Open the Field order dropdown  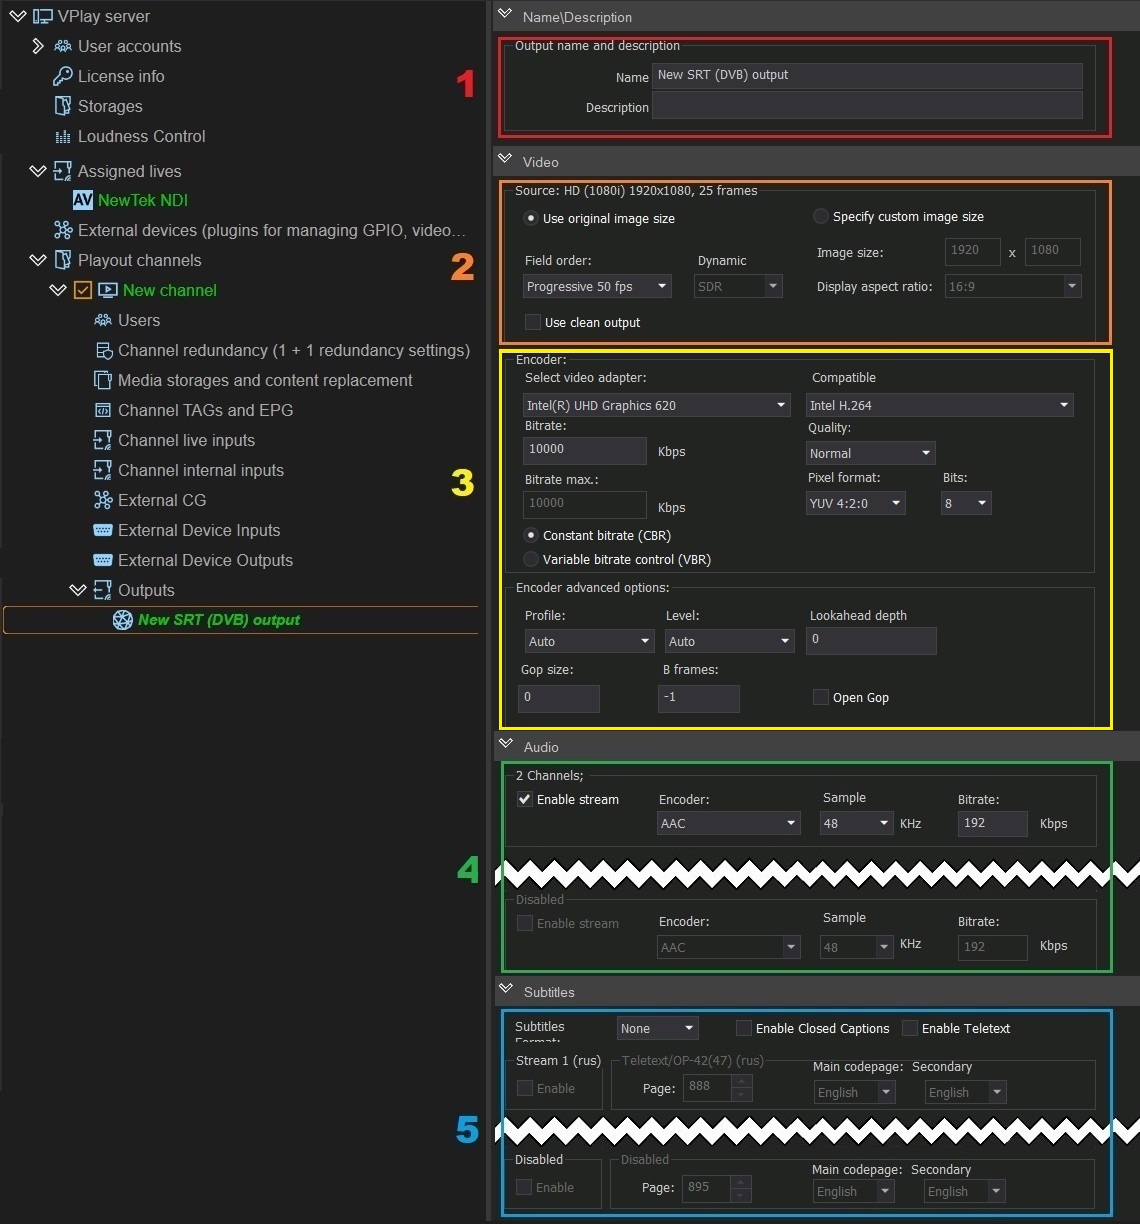coord(597,286)
